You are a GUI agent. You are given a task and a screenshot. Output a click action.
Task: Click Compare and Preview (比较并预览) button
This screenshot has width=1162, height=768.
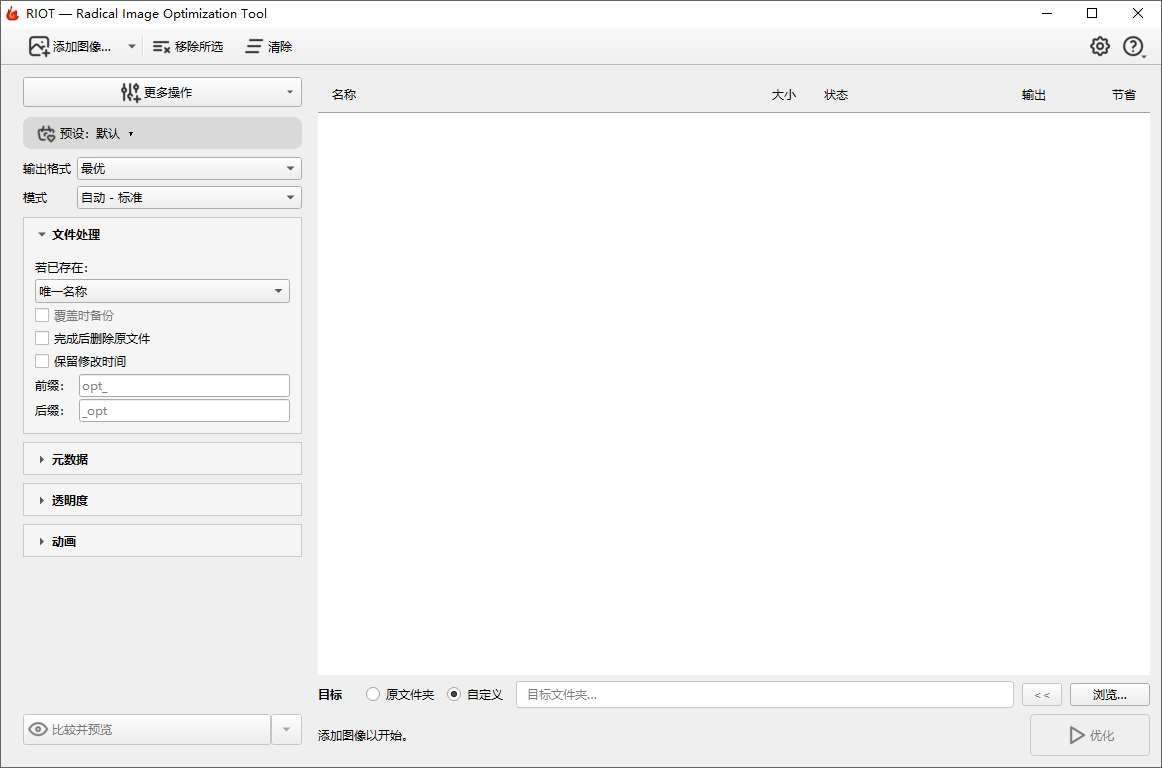click(147, 729)
